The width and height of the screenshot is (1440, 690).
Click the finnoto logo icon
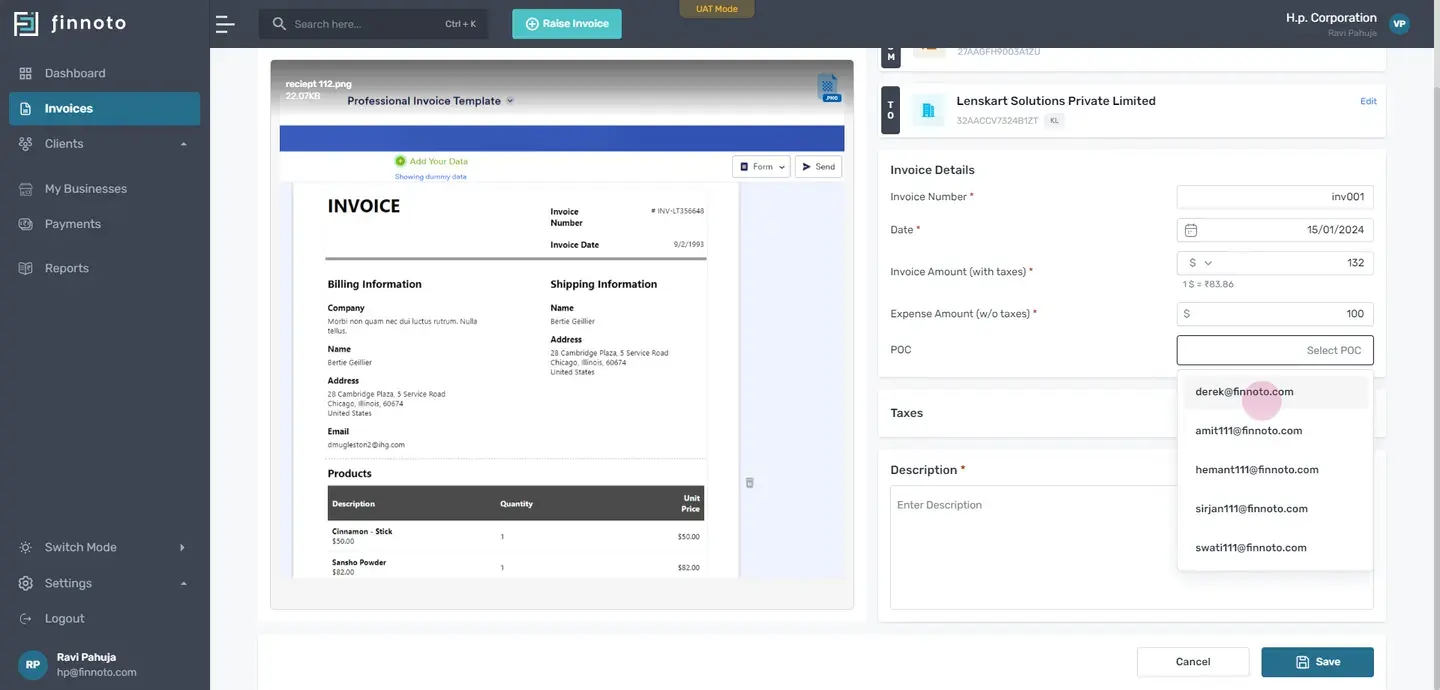26,23
